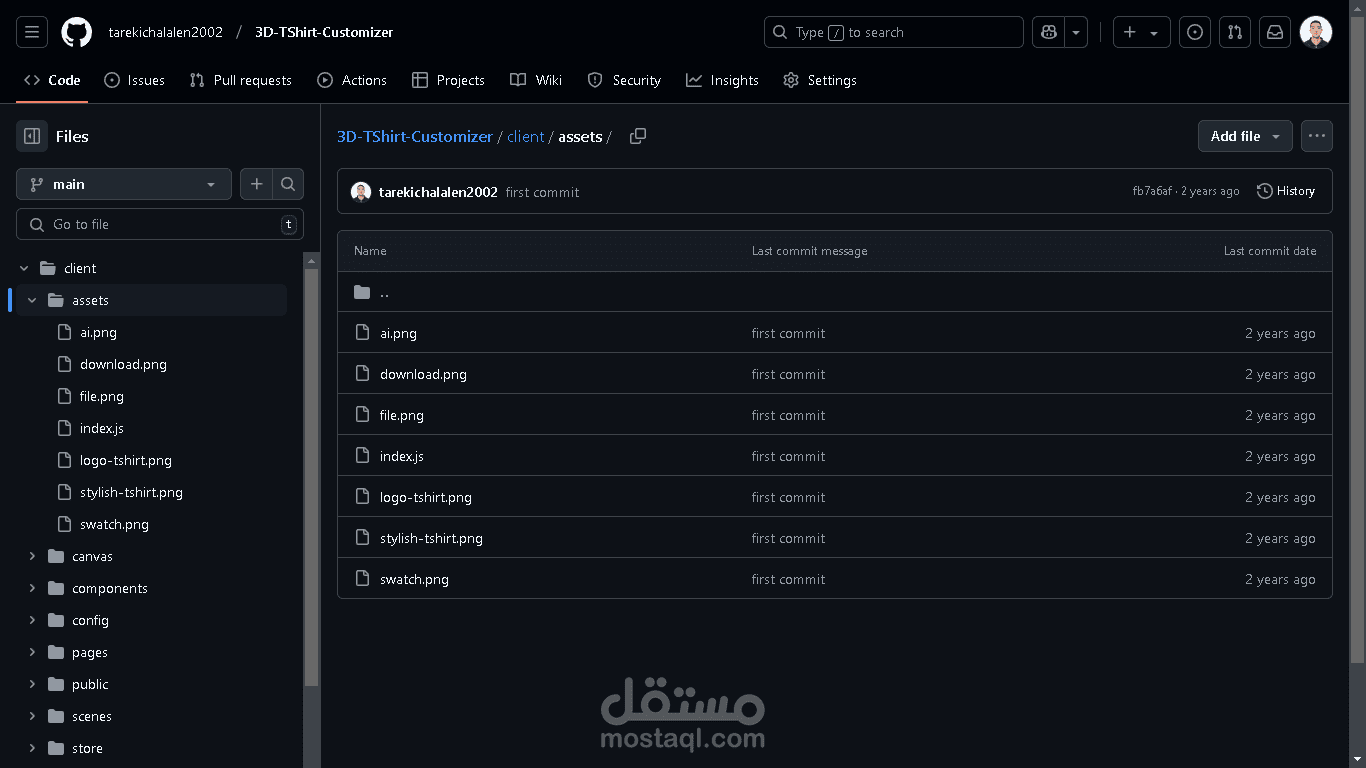
Task: Open the more options ellipsis button
Action: point(1317,136)
